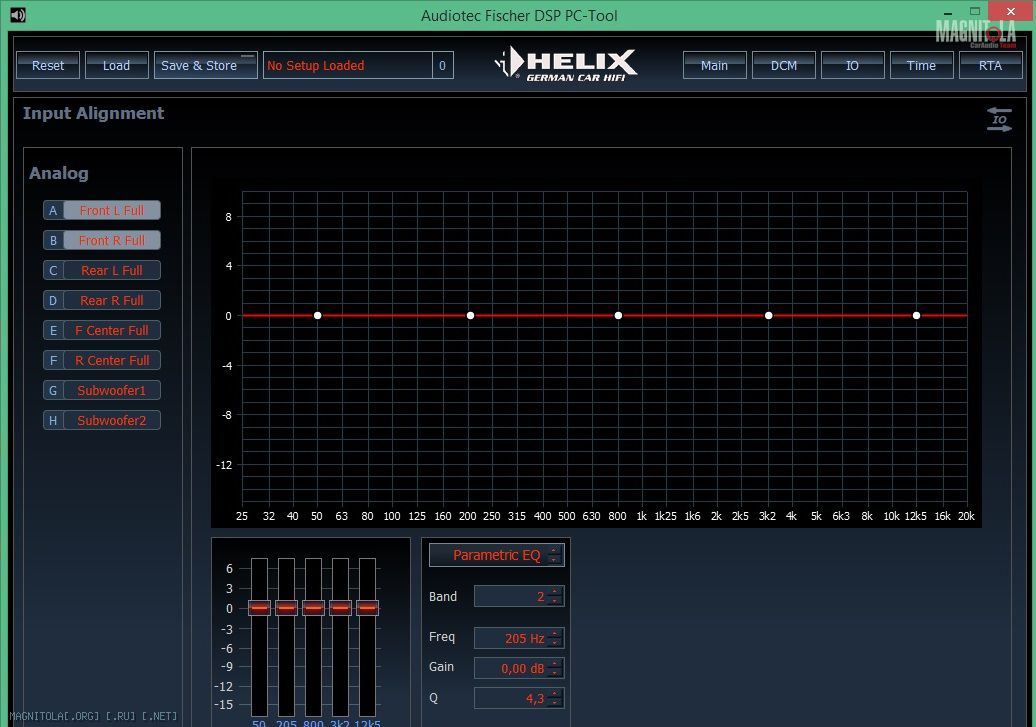1036x727 pixels.
Task: Open the RTA tab
Action: (x=990, y=65)
